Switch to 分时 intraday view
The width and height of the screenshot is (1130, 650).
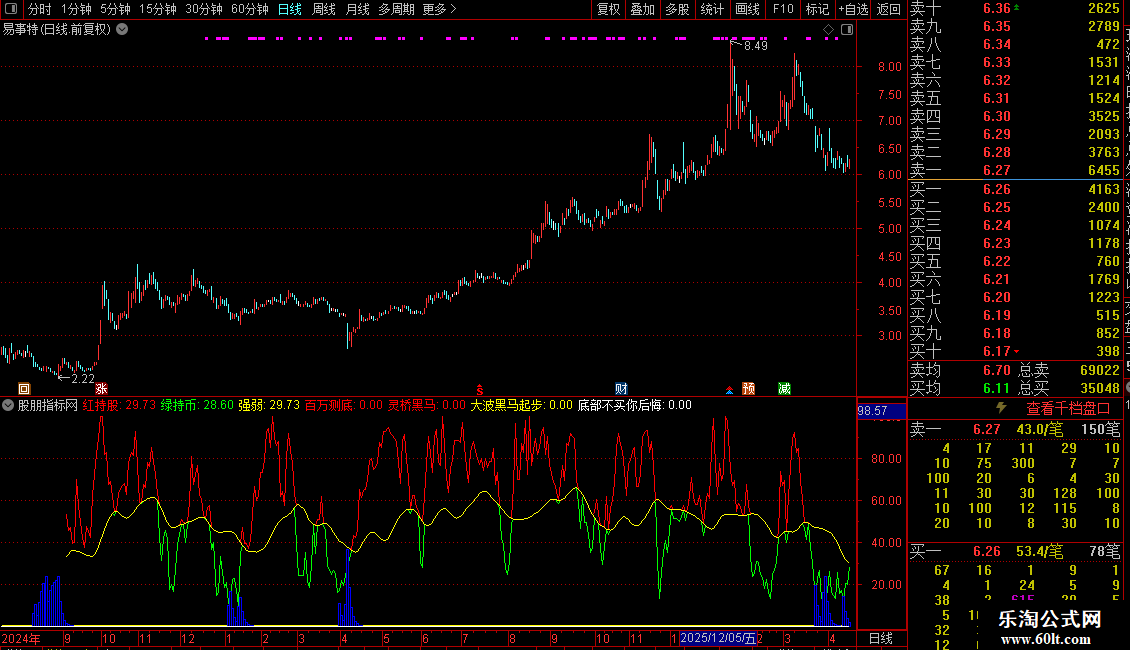tap(40, 9)
